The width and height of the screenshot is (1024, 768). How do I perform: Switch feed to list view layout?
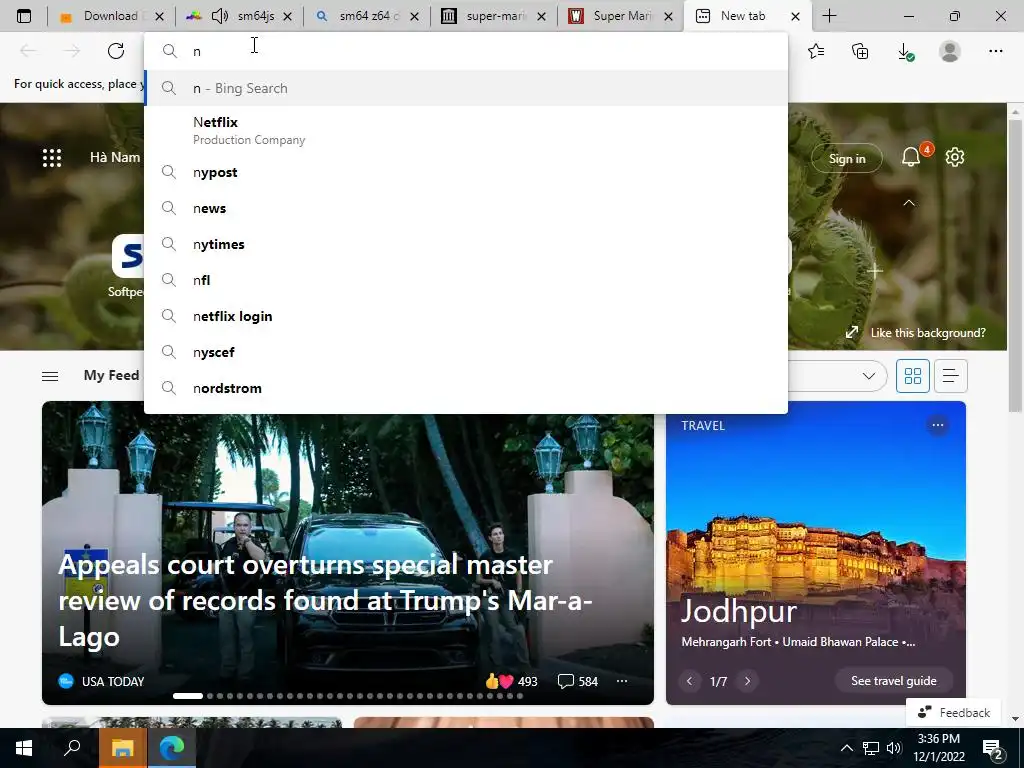click(x=951, y=376)
